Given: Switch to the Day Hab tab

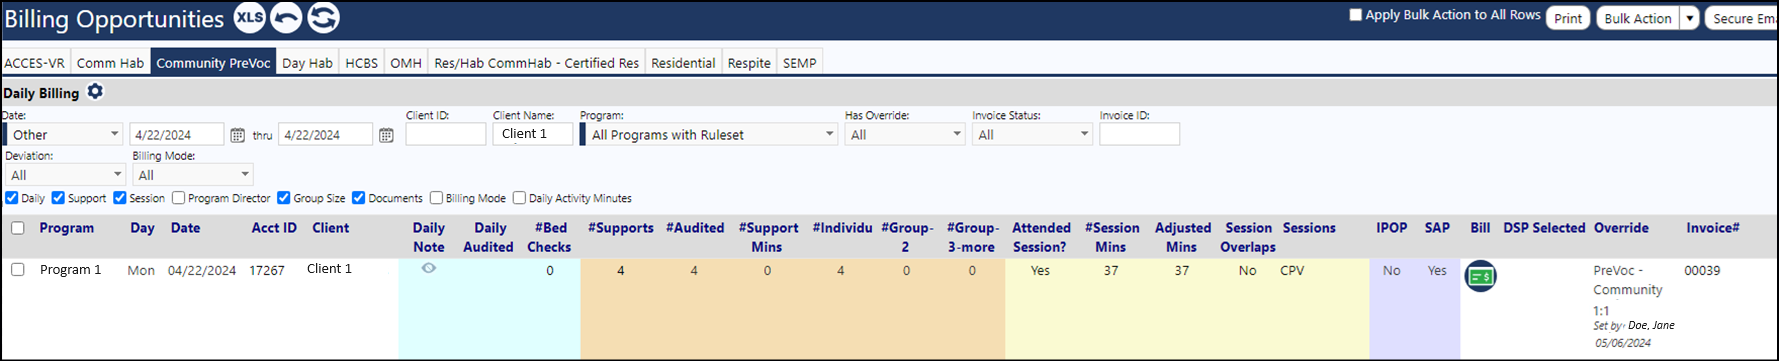Looking at the screenshot, I should click(x=307, y=63).
